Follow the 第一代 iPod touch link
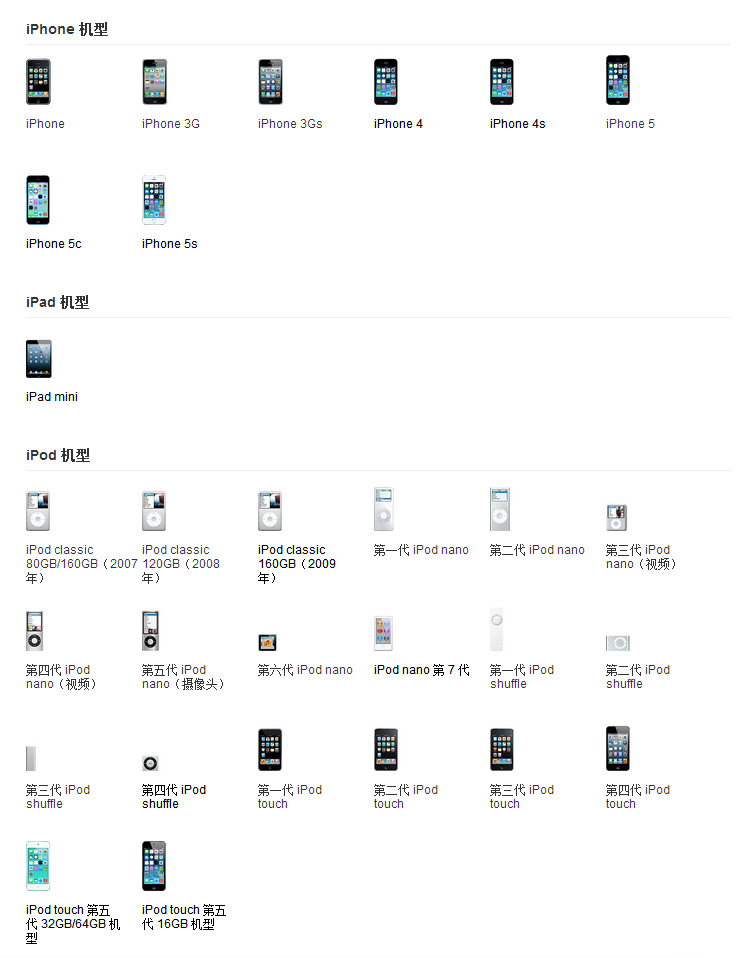This screenshot has height=958, width=754. pyautogui.click(x=290, y=796)
